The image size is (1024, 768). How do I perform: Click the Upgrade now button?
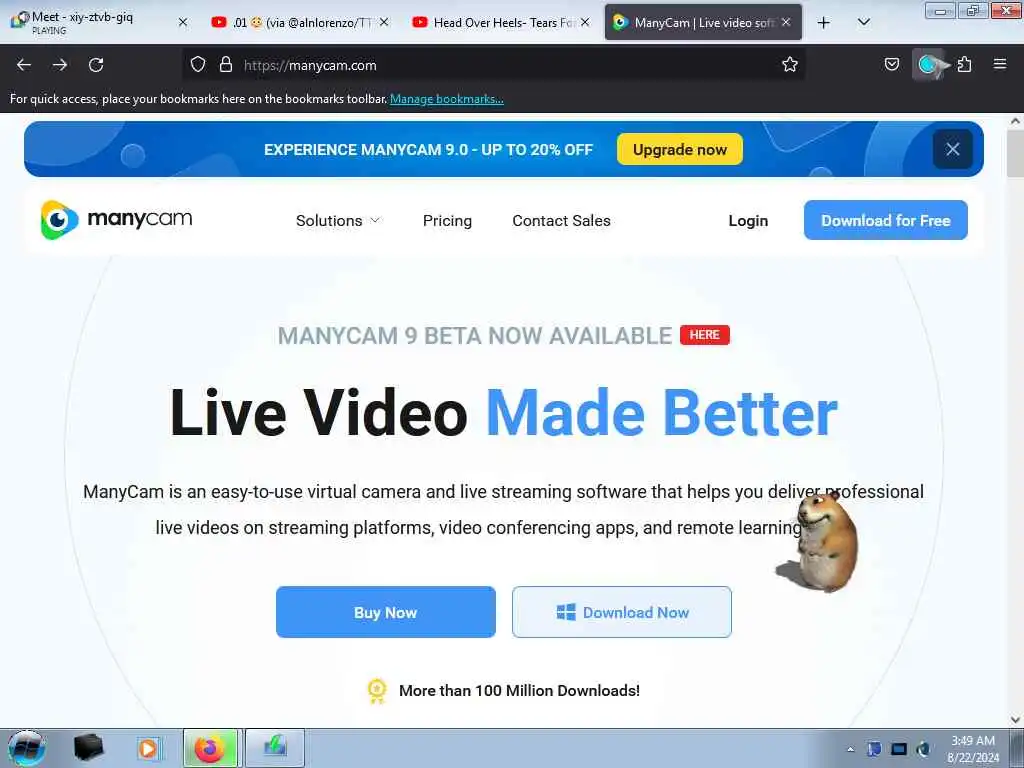coord(679,150)
